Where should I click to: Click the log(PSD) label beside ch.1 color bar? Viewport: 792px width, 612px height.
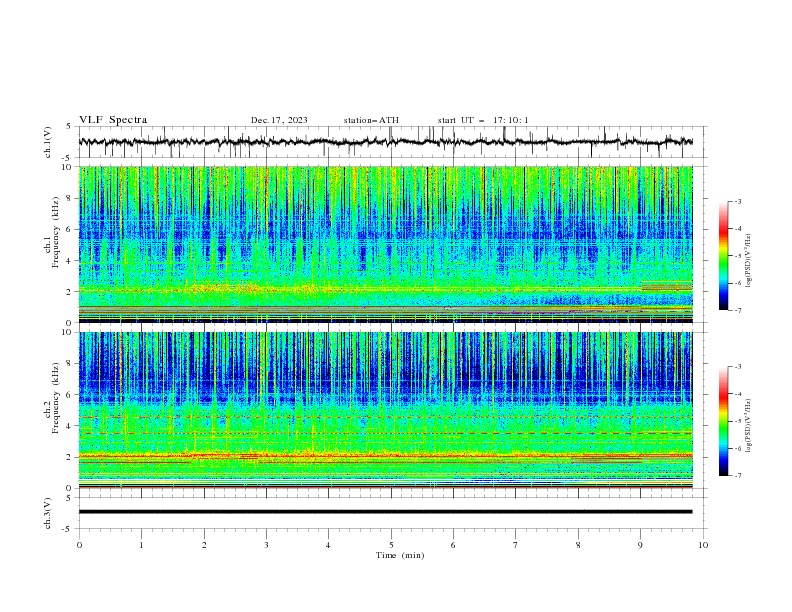748,261
